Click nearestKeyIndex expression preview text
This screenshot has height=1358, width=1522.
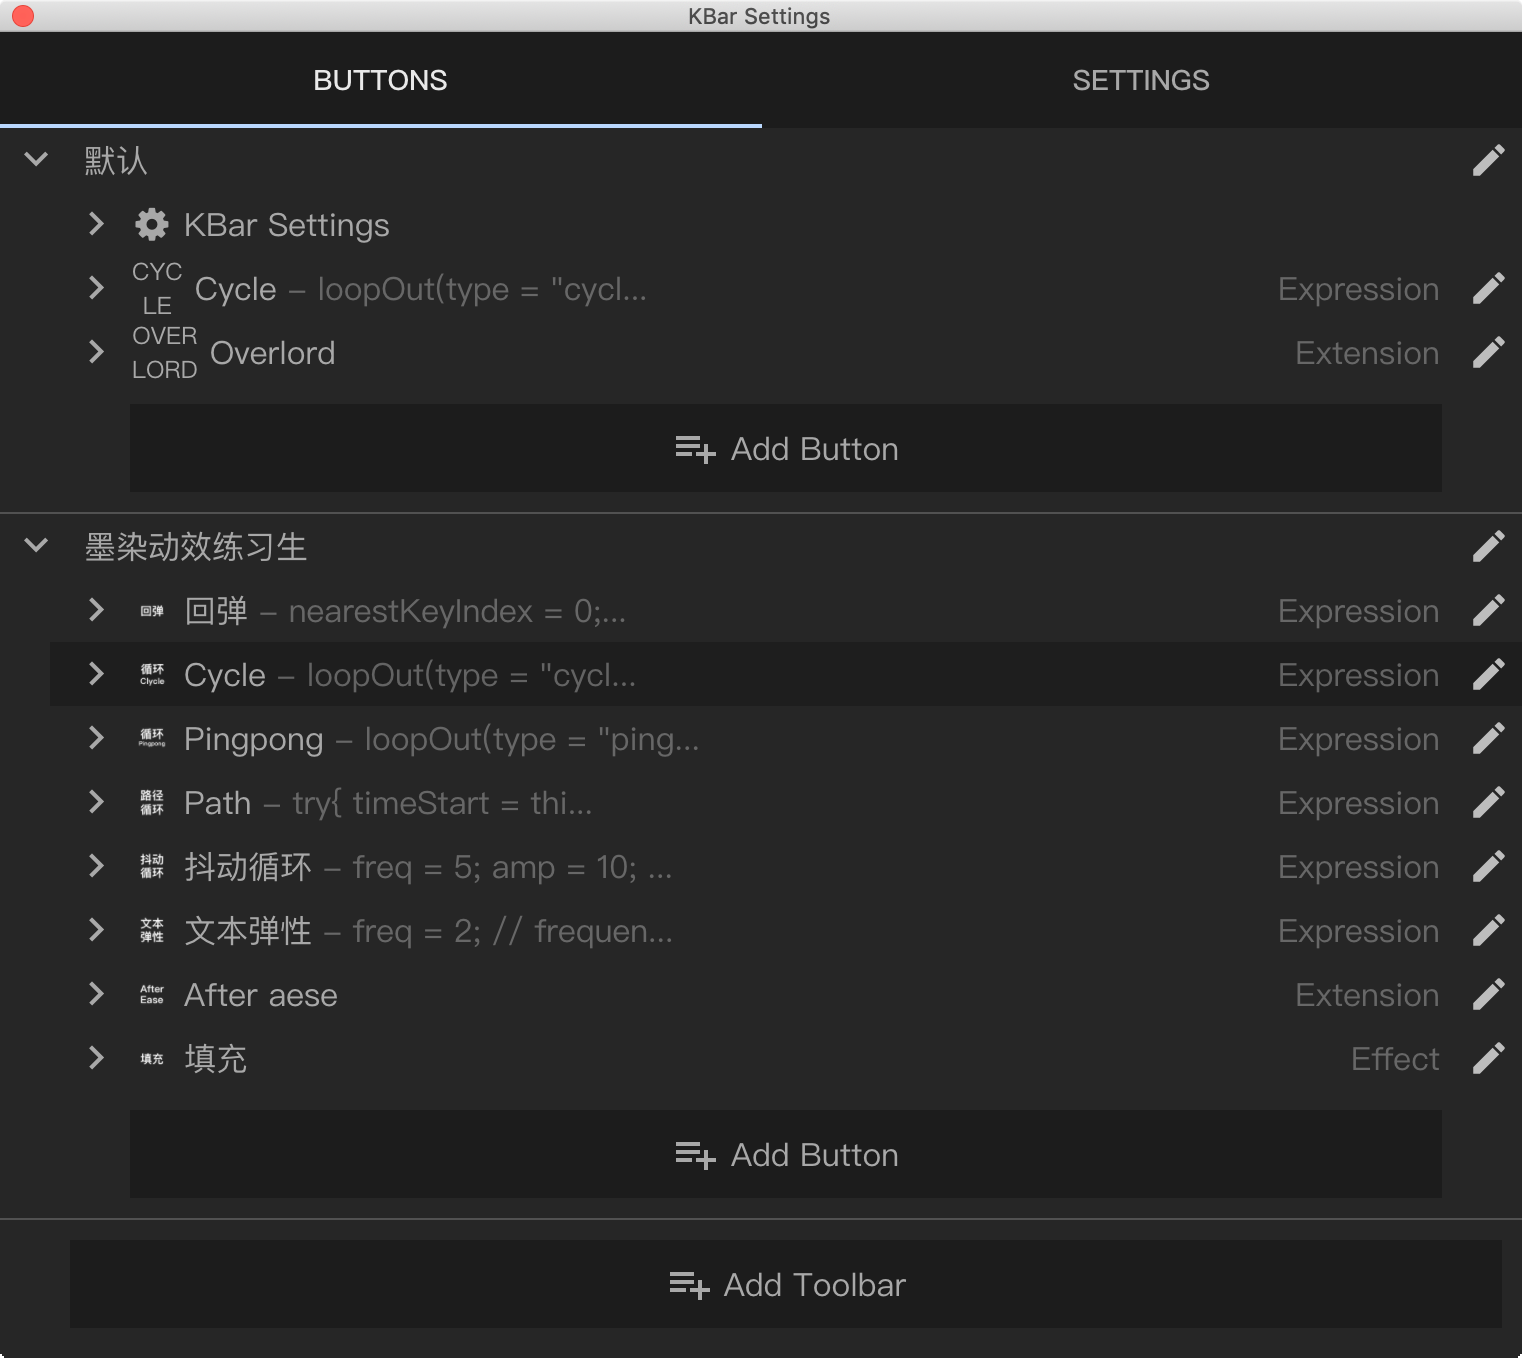point(457,611)
